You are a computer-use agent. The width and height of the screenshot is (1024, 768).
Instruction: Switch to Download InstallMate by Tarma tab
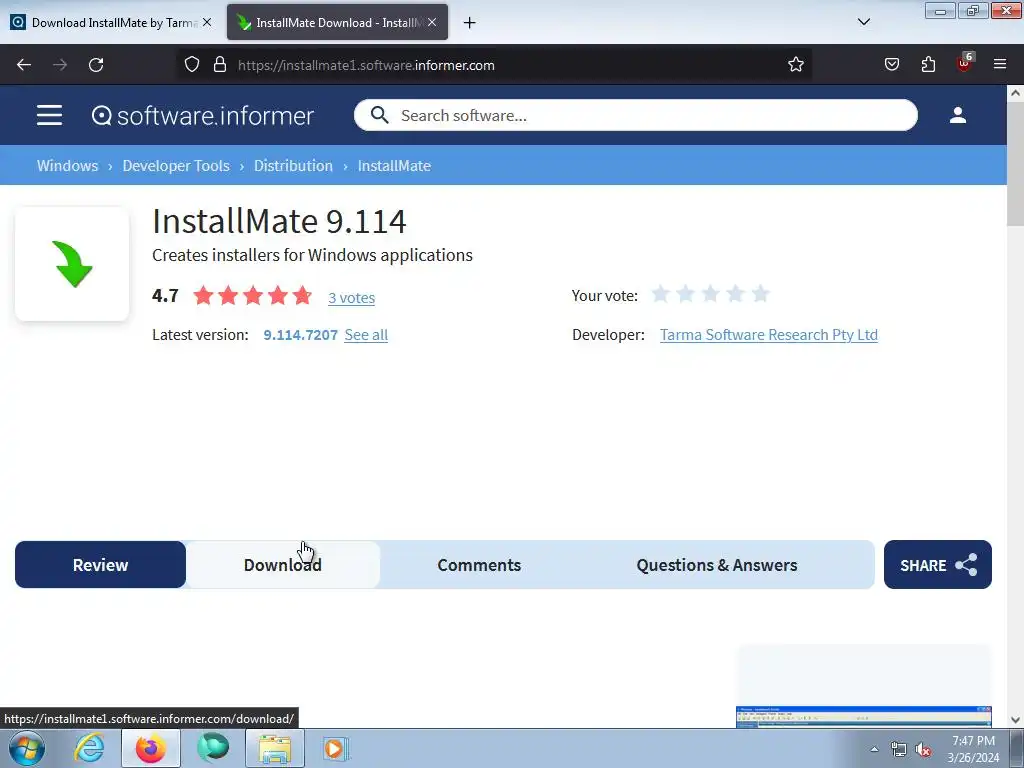pos(110,22)
